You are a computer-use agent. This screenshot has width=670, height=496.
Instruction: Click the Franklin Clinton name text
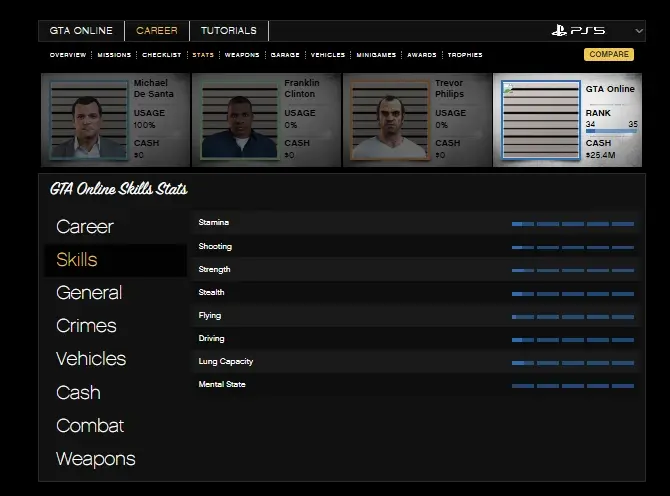pyautogui.click(x=302, y=88)
